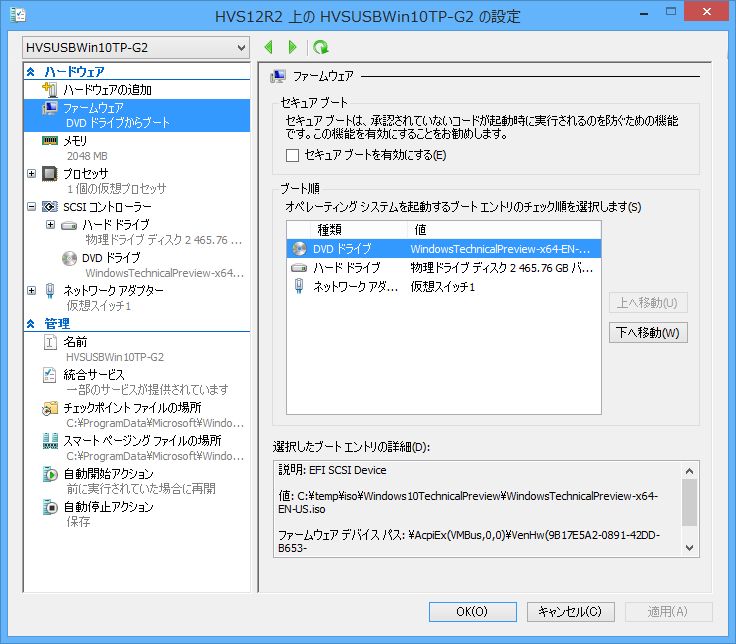The height and width of the screenshot is (644, 736).
Task: Select the ネットワーク アダ... row in boot order
Action: (444, 286)
